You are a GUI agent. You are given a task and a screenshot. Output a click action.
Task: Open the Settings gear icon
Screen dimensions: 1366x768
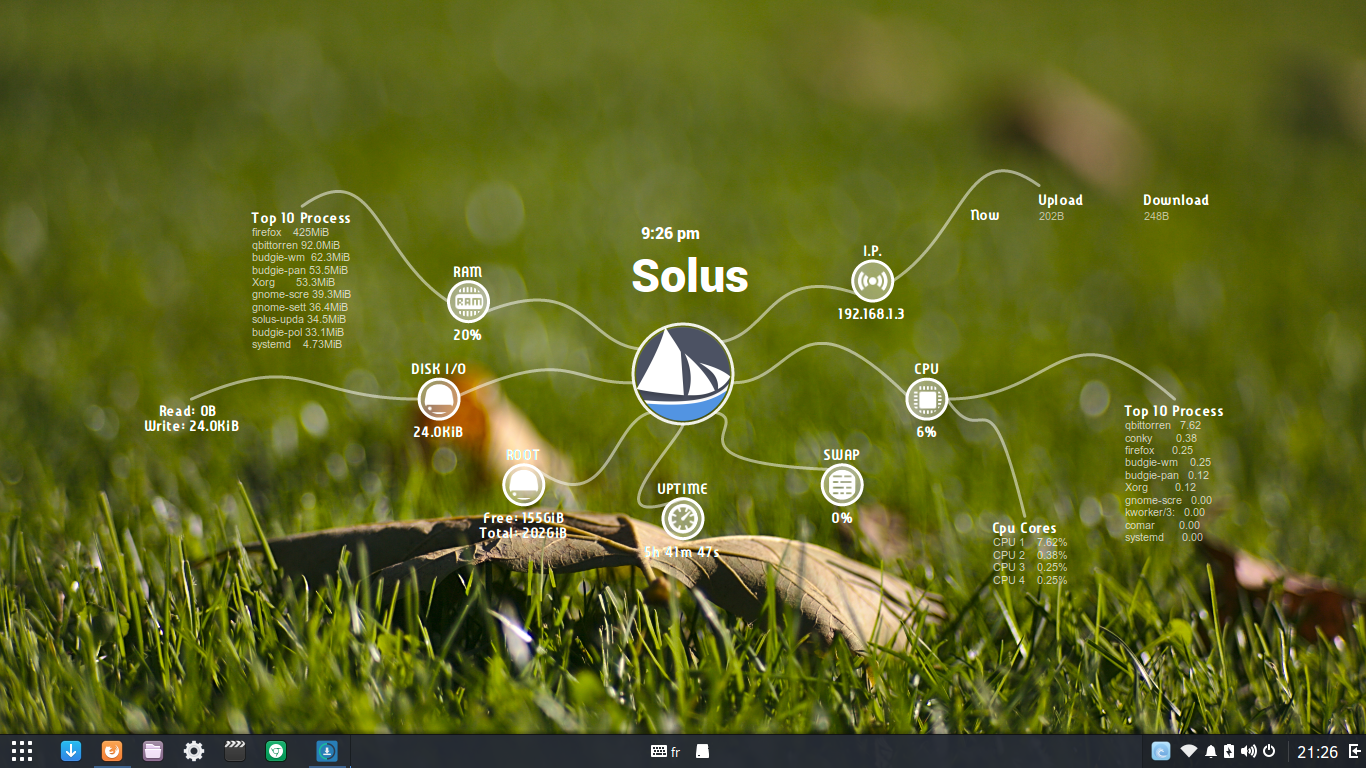(193, 751)
